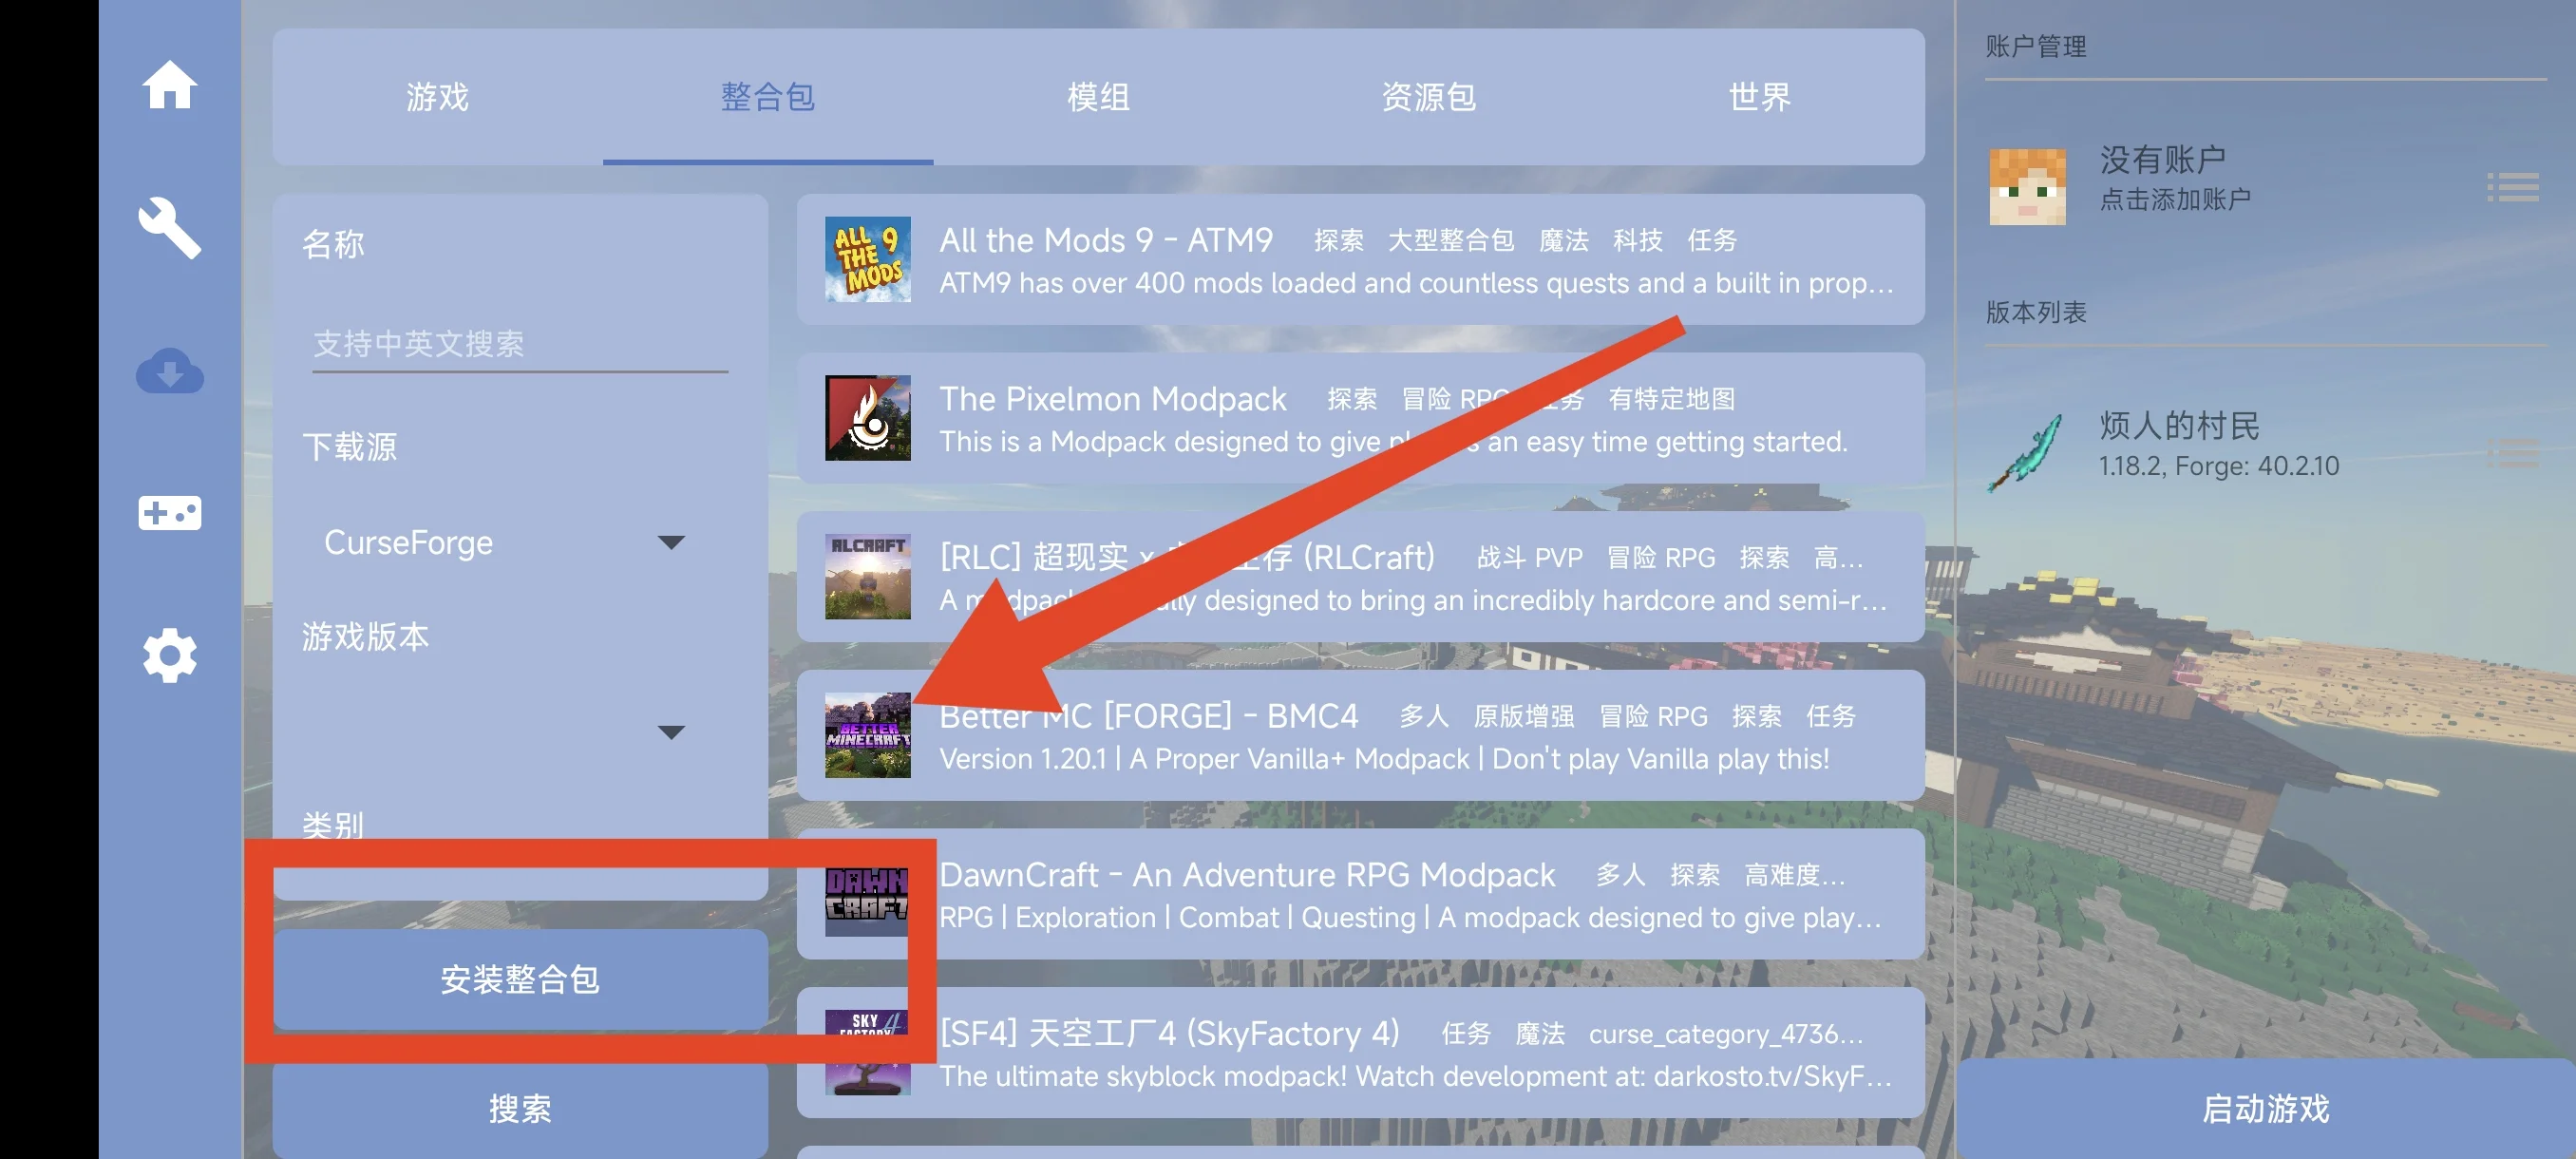The width and height of the screenshot is (2576, 1159).
Task: Select The Pixelmon Modpack title
Action: [x=1113, y=399]
